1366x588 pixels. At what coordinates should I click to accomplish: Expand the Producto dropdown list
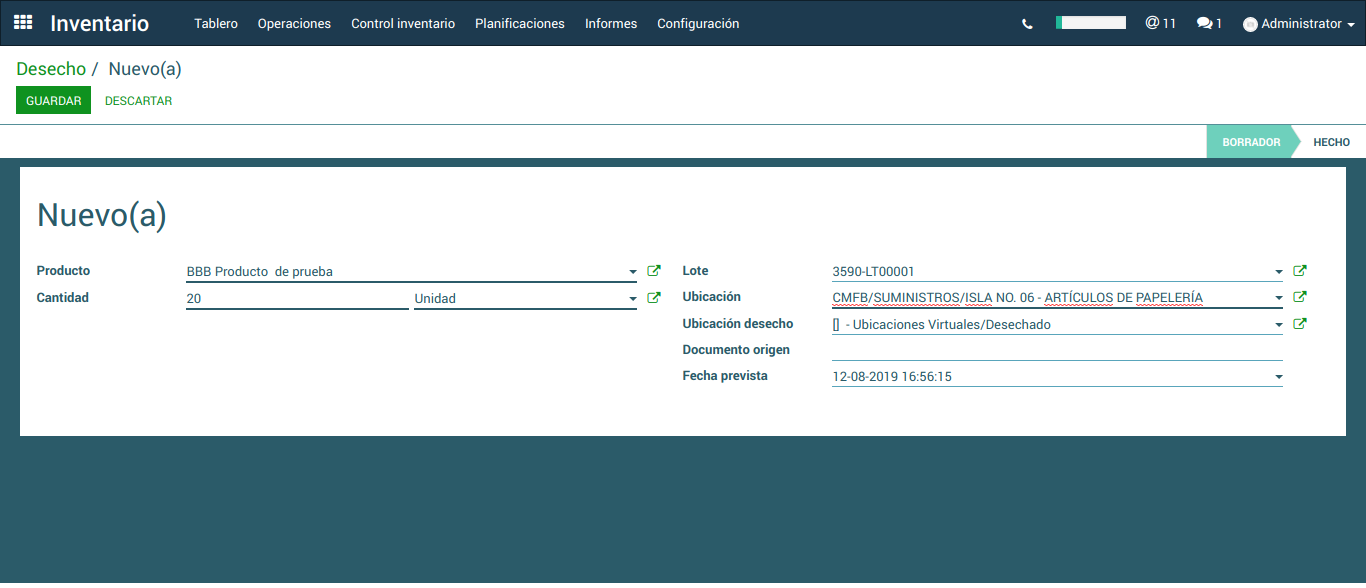[632, 272]
